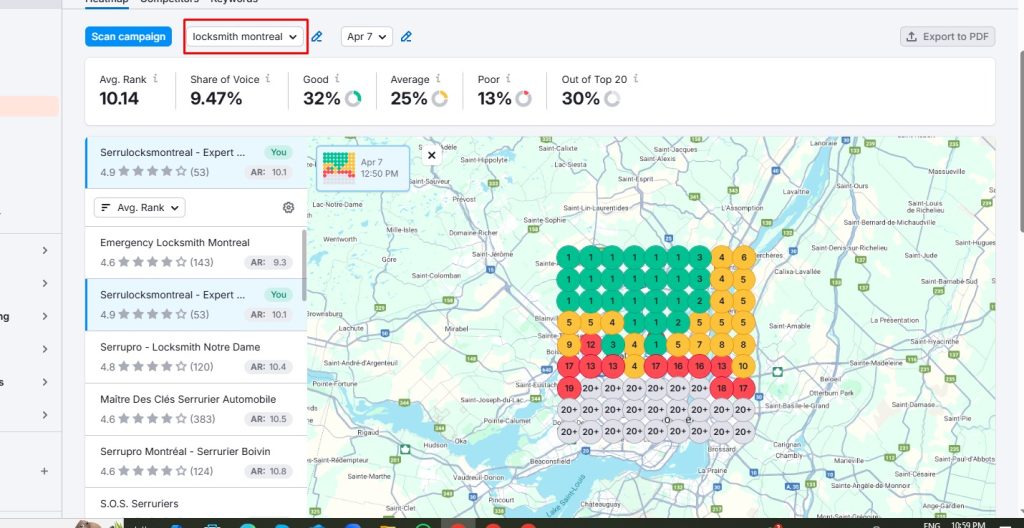Select S.O.S. Serruriers in the list
The width and height of the screenshot is (1024, 528).
pos(194,503)
